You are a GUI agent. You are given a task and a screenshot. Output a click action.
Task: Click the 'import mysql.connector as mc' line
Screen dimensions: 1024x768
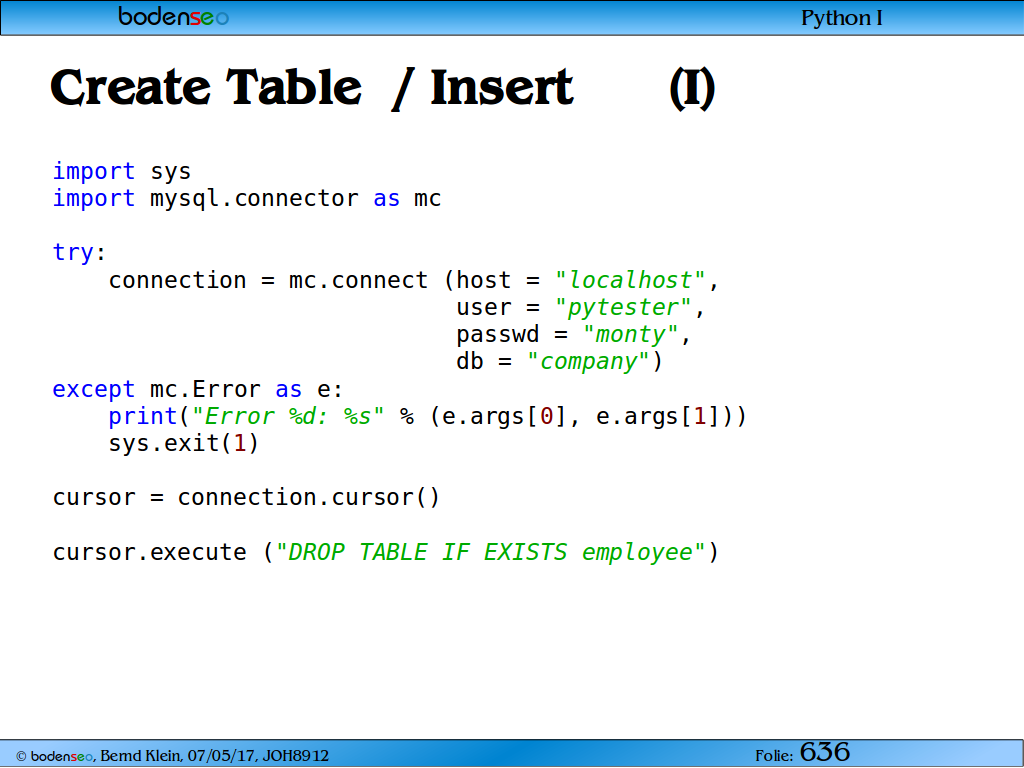point(247,199)
